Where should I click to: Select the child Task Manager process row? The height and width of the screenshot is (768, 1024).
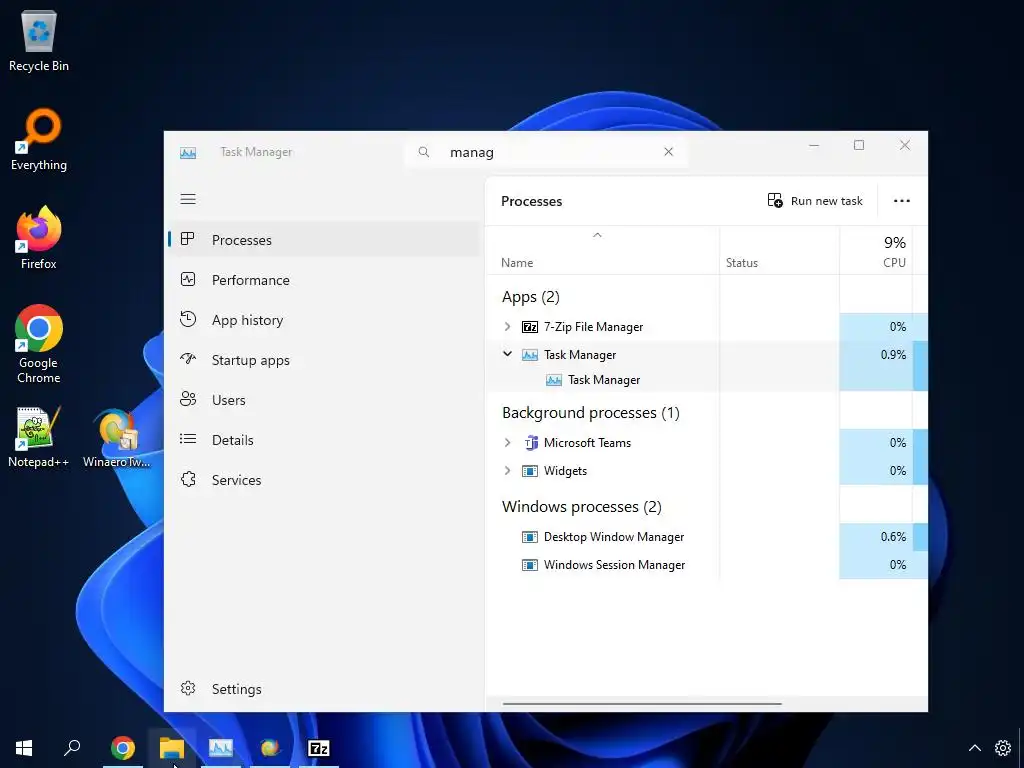click(x=707, y=380)
